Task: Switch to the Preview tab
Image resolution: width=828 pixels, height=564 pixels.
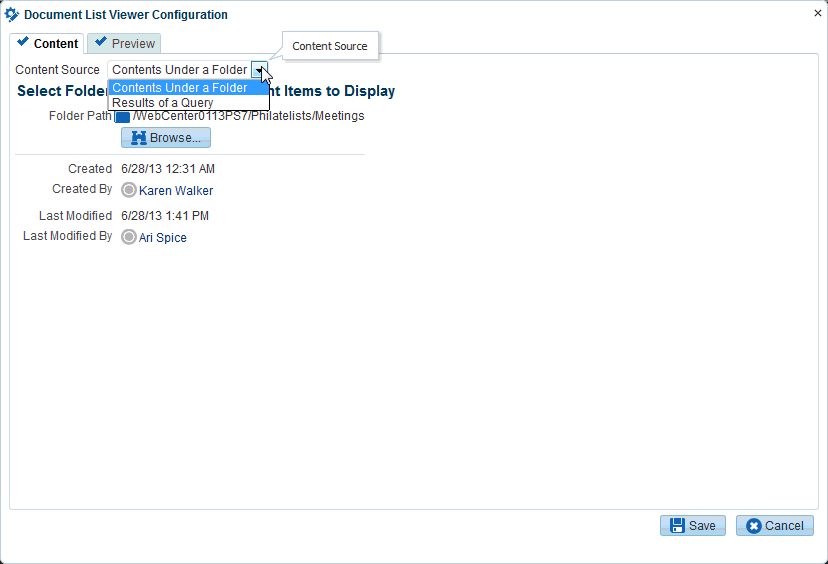Action: point(124,43)
